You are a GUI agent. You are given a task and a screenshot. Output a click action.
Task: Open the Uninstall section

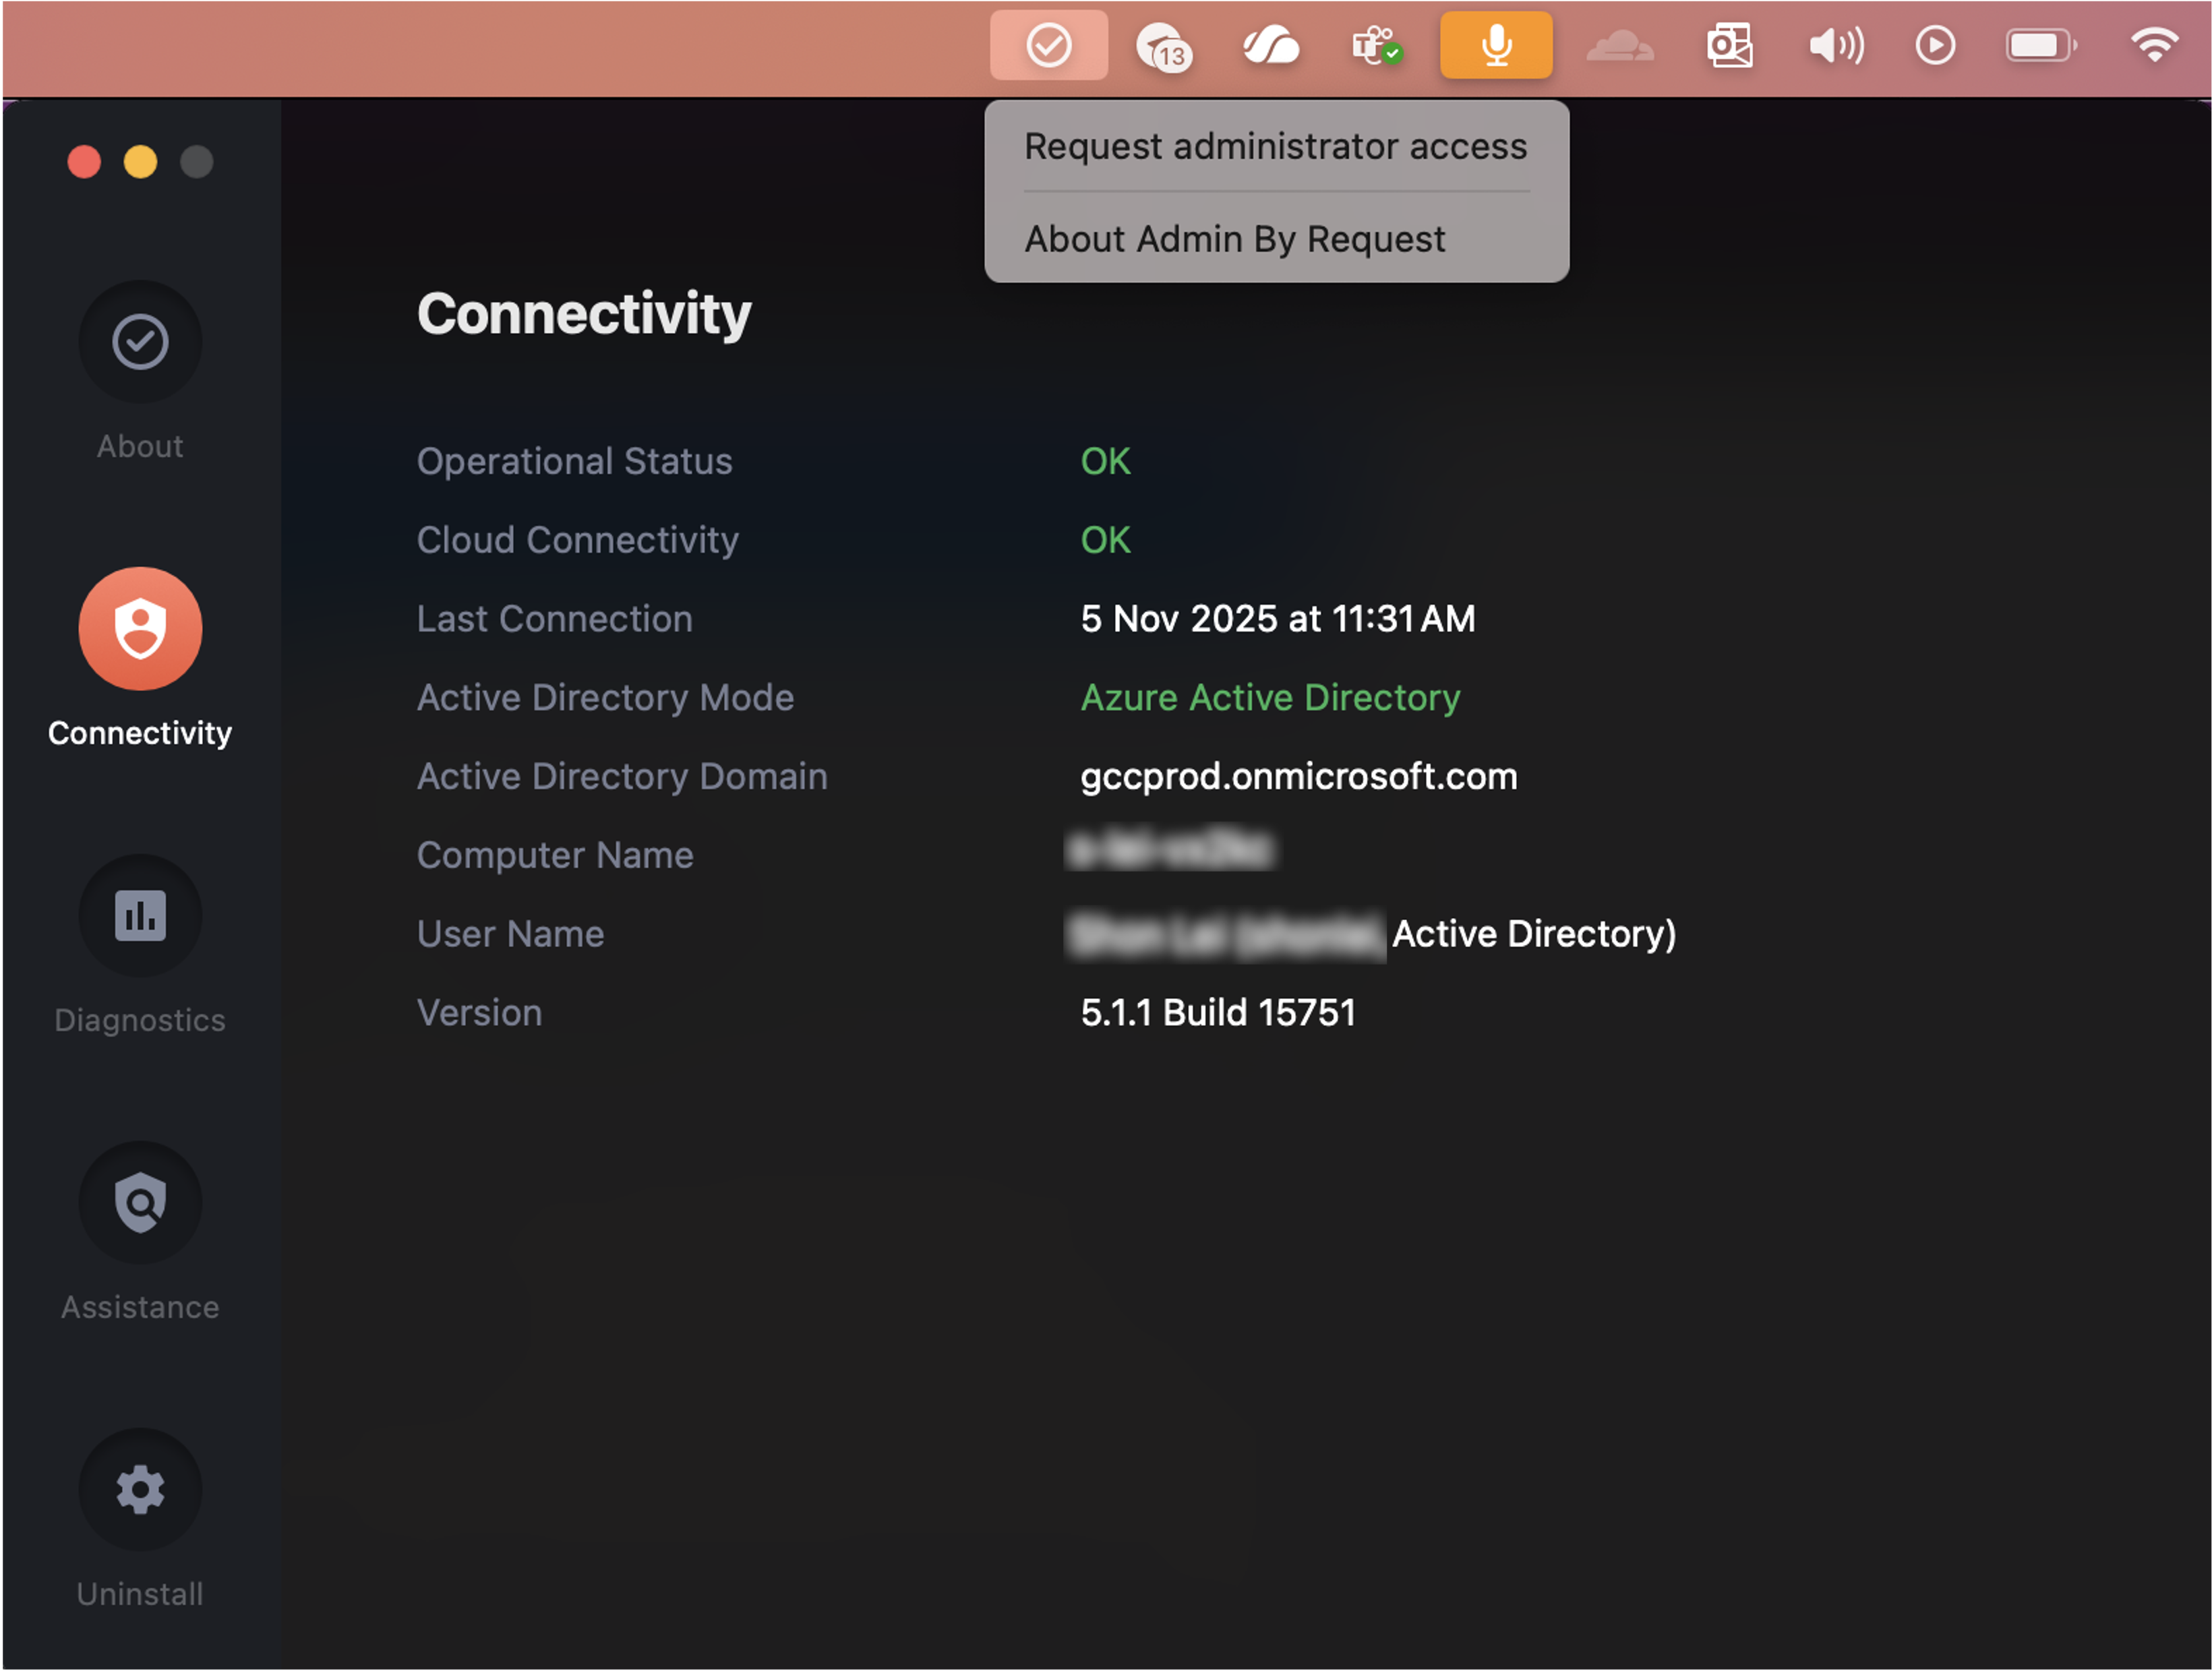(140, 1490)
